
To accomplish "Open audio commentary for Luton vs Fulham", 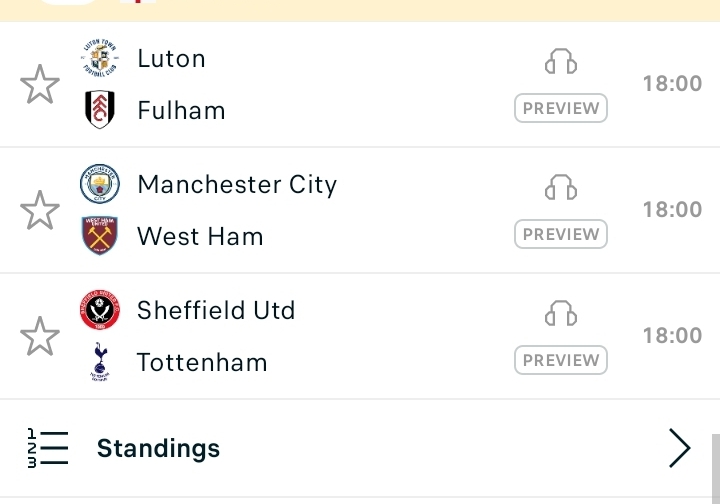I will click(x=561, y=62).
